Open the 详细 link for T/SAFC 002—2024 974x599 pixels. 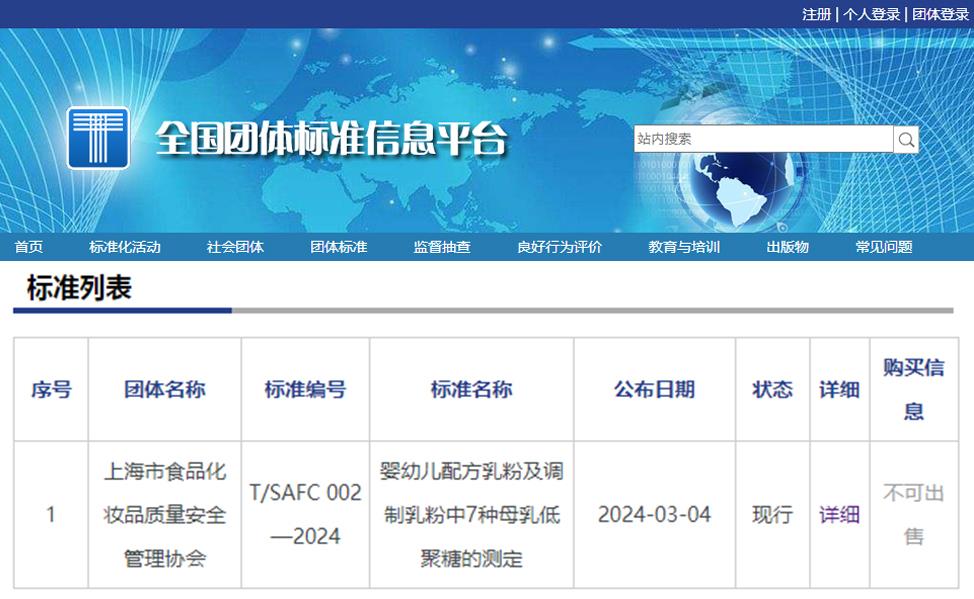pos(839,515)
